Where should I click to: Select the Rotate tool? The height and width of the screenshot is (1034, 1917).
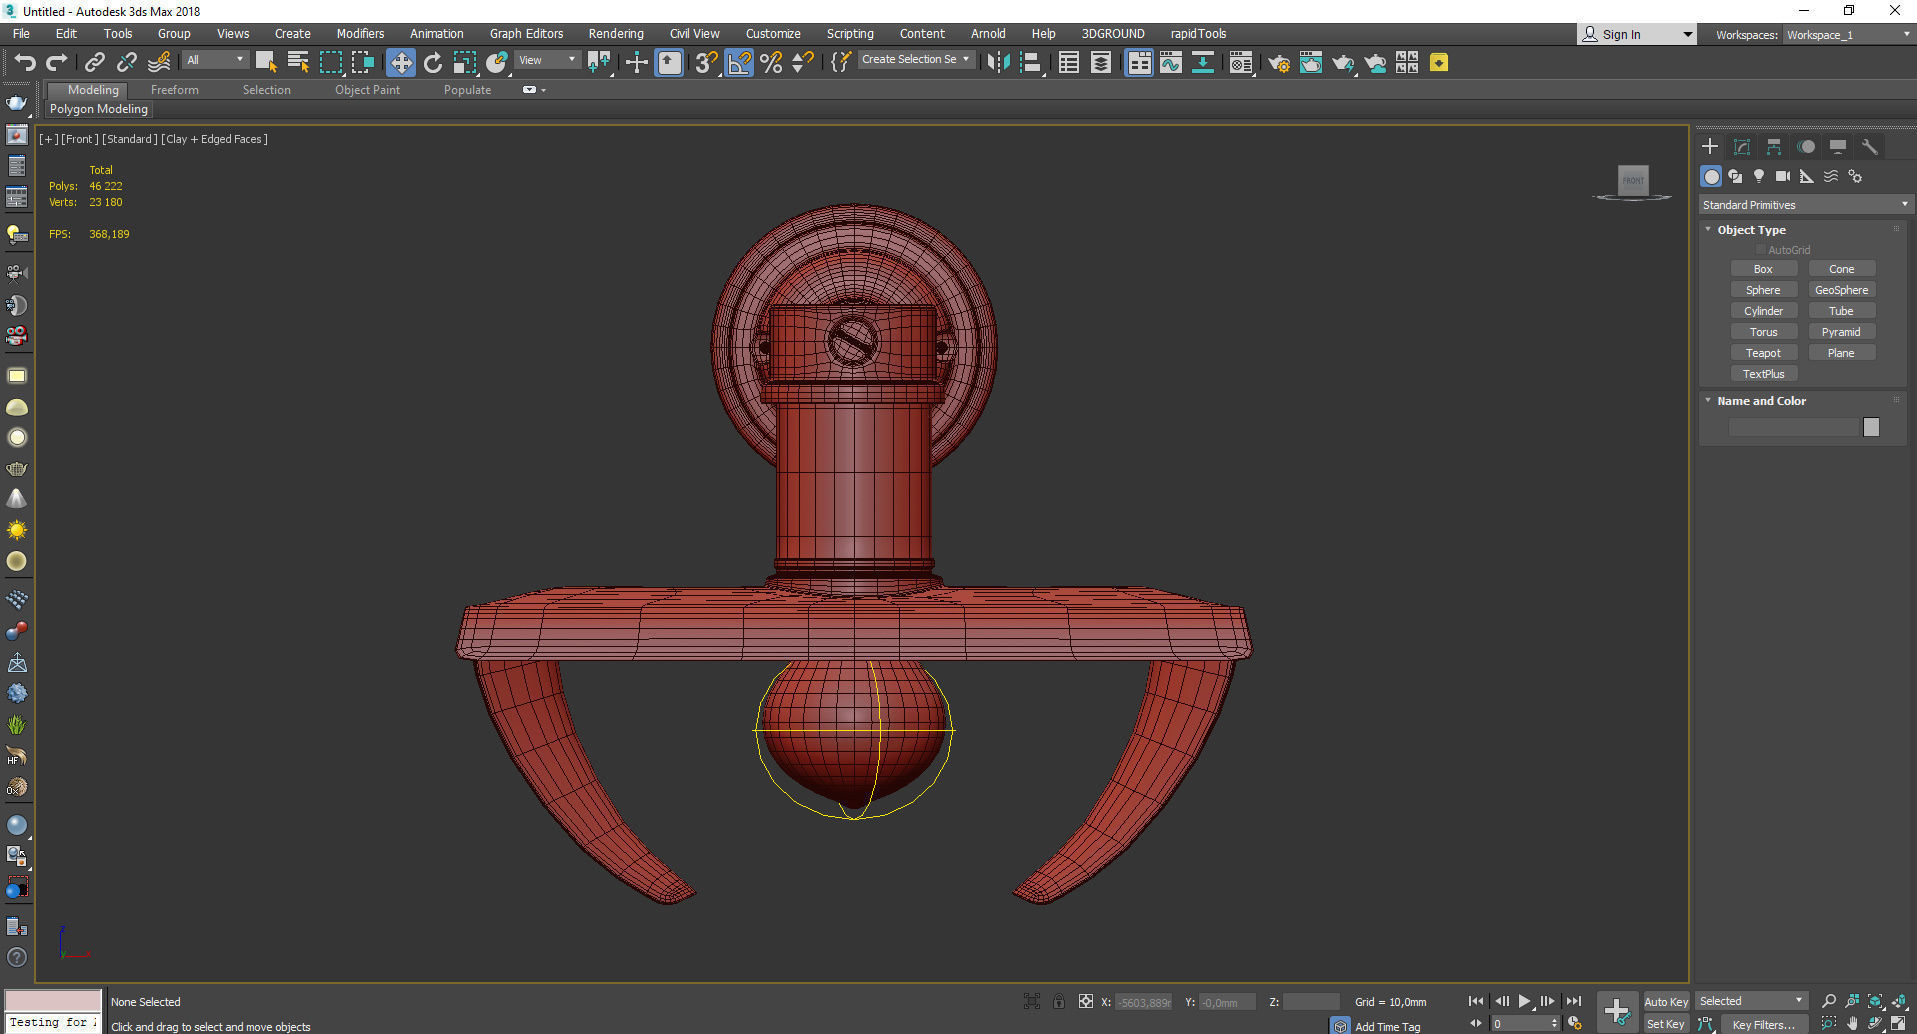pos(433,63)
